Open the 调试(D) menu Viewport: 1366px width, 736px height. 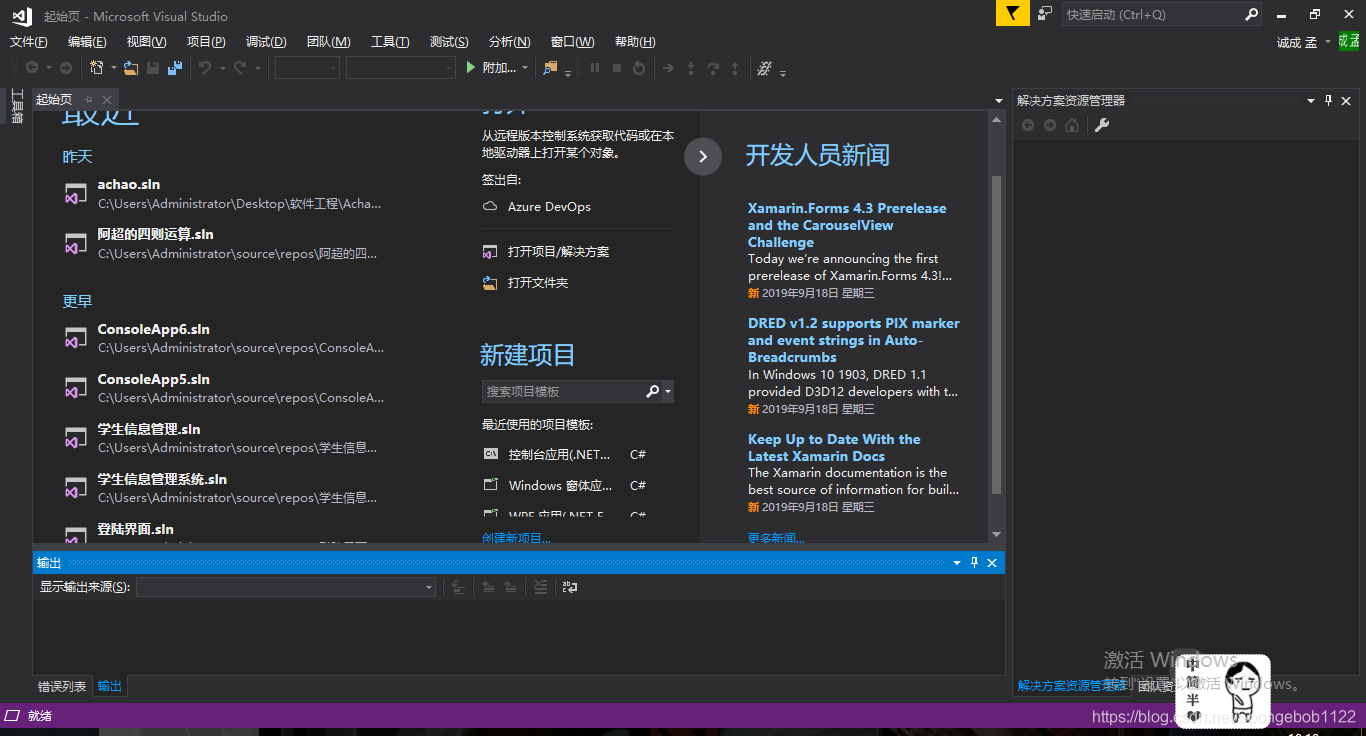pyautogui.click(x=266, y=41)
